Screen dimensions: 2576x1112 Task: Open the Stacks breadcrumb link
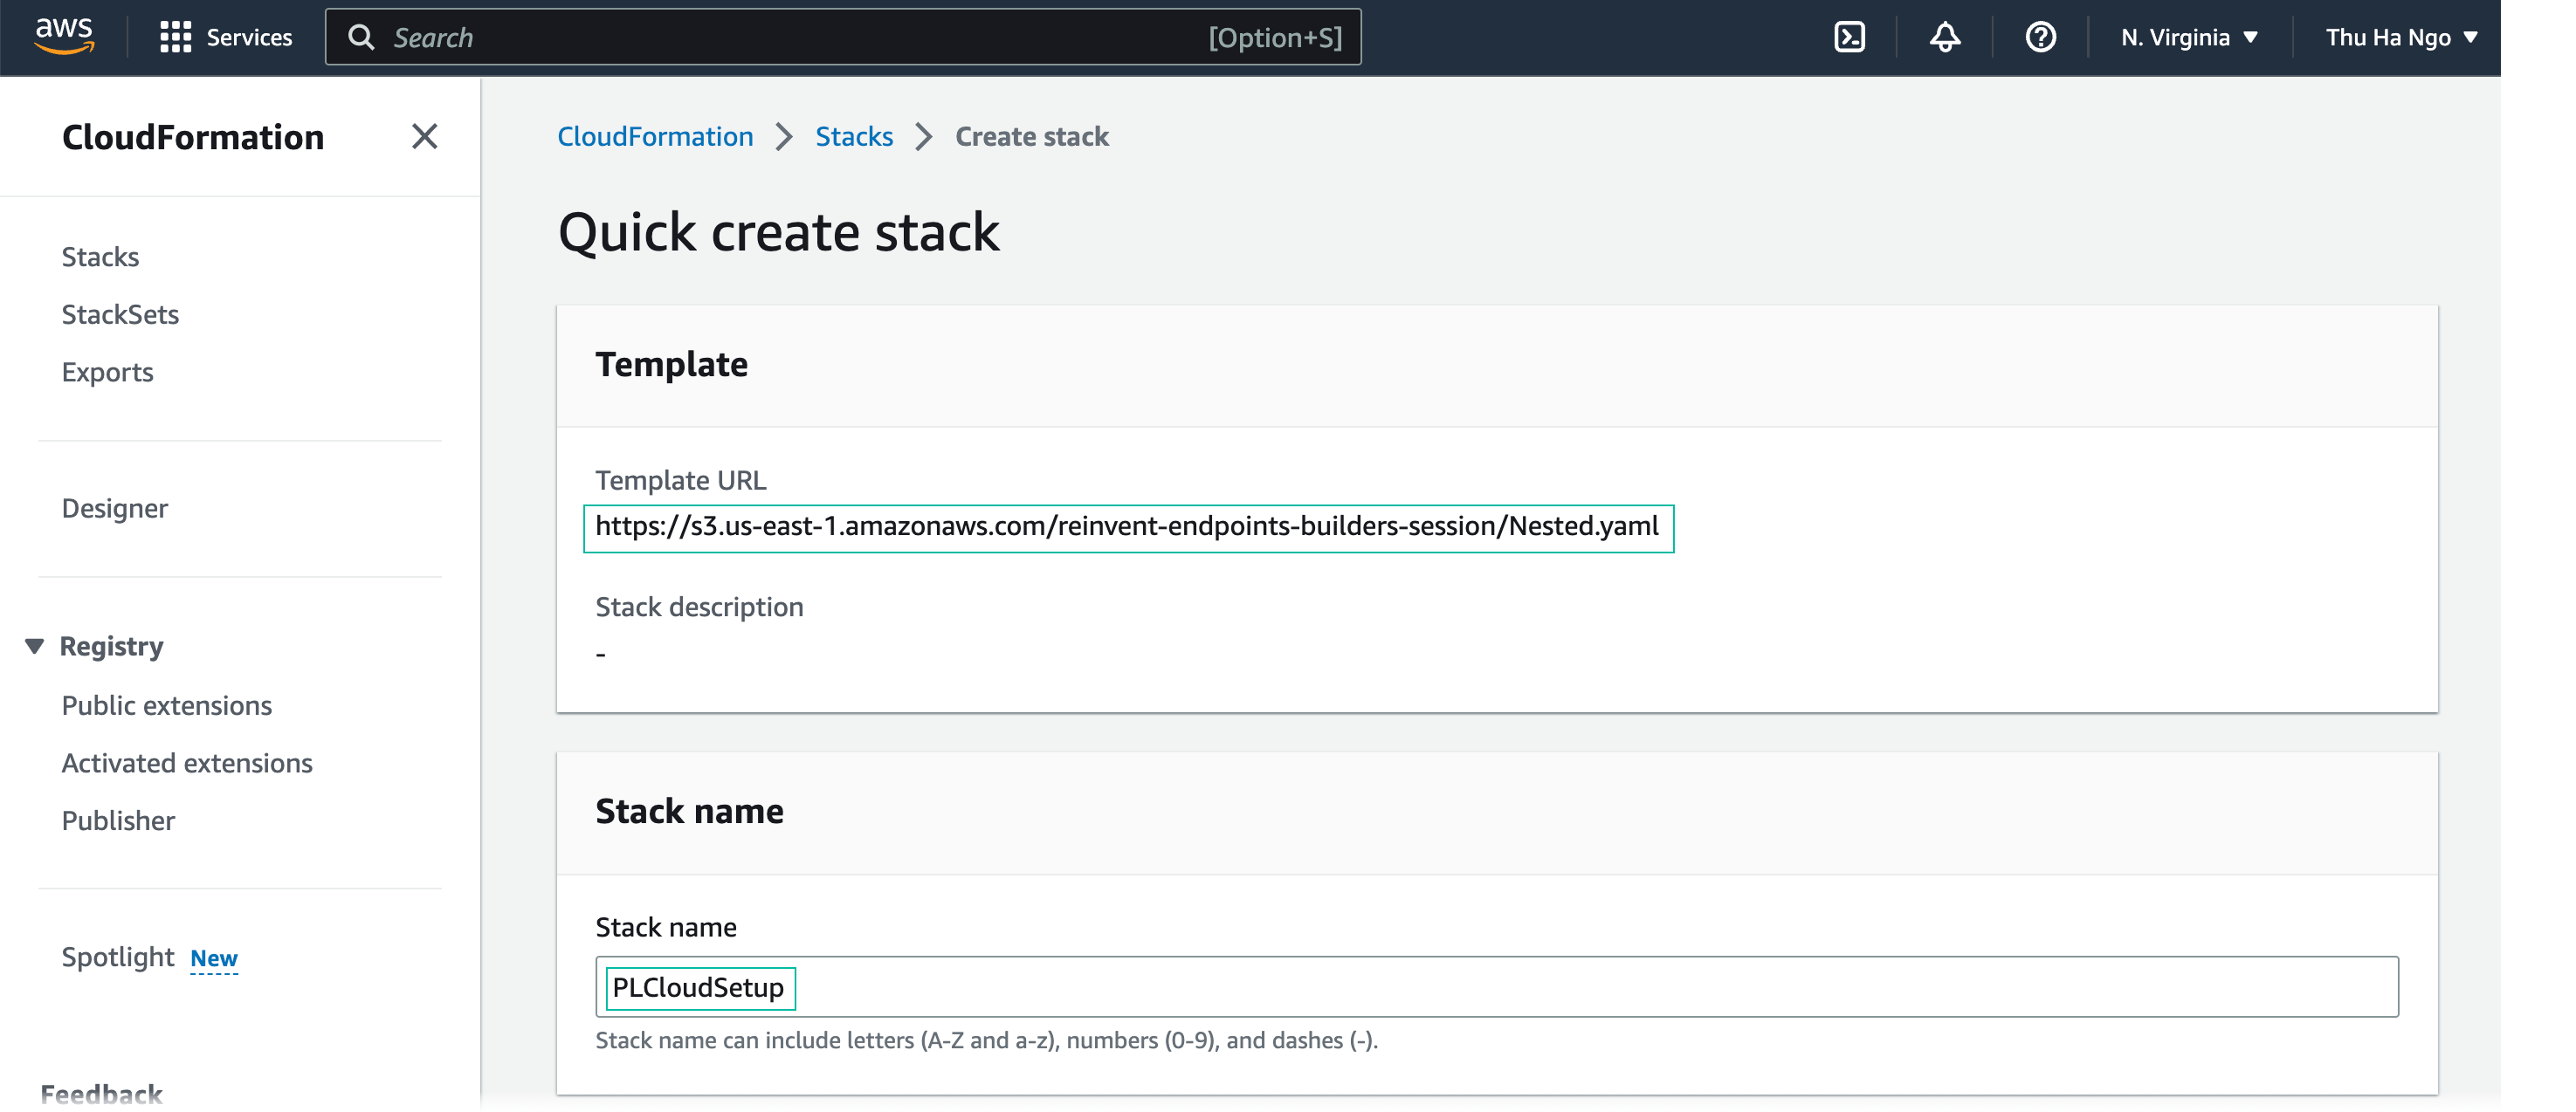pos(853,136)
